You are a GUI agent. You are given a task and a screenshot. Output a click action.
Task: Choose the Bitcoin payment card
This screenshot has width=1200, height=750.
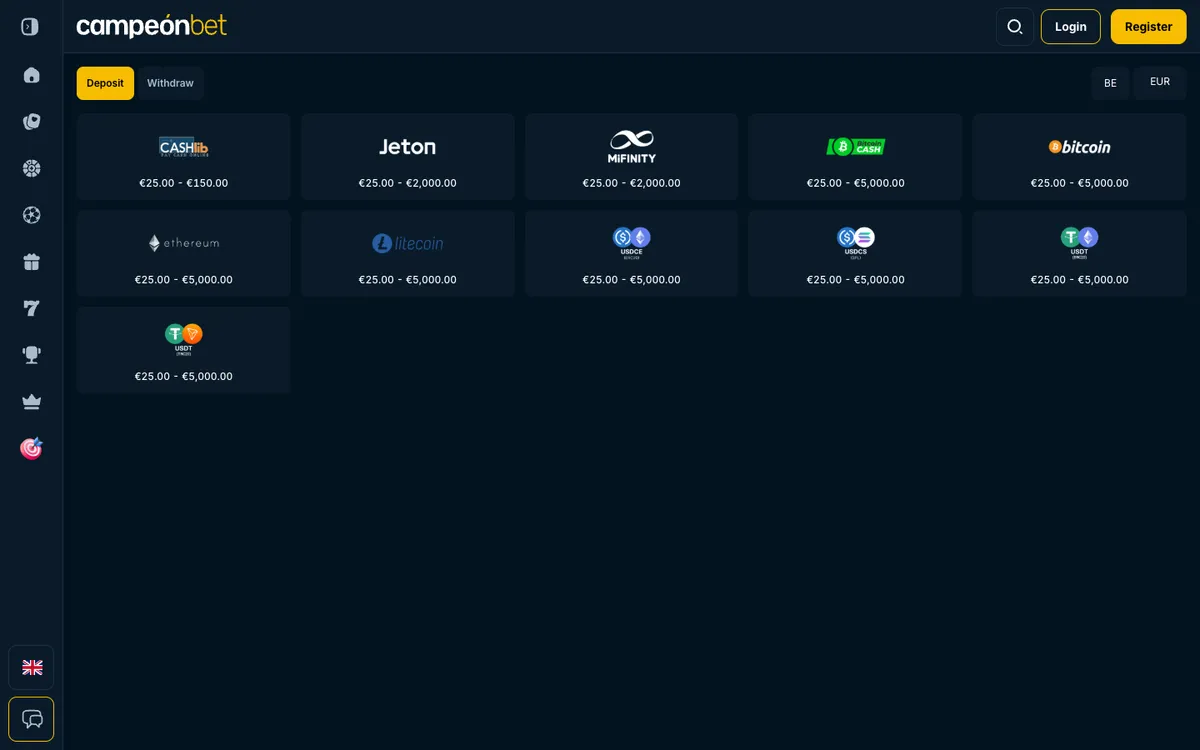click(x=1080, y=157)
